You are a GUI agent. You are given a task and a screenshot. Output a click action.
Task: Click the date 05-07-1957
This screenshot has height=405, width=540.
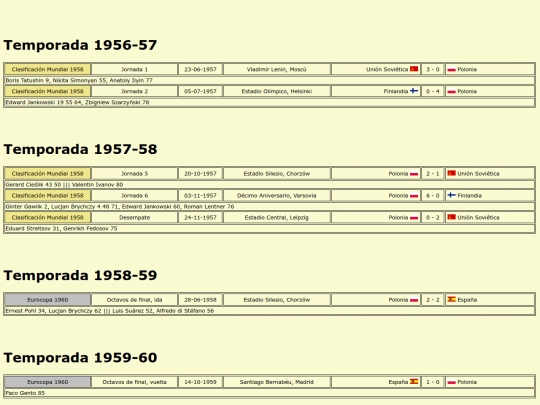[x=200, y=91]
